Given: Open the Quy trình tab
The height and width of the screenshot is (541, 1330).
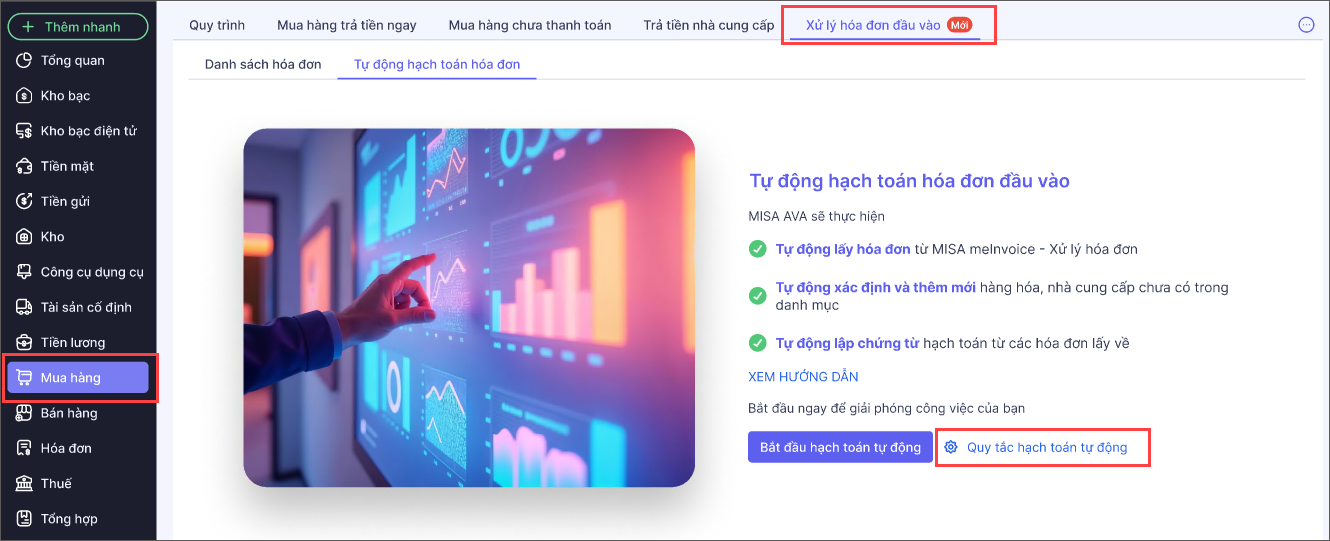Looking at the screenshot, I should 217,25.
